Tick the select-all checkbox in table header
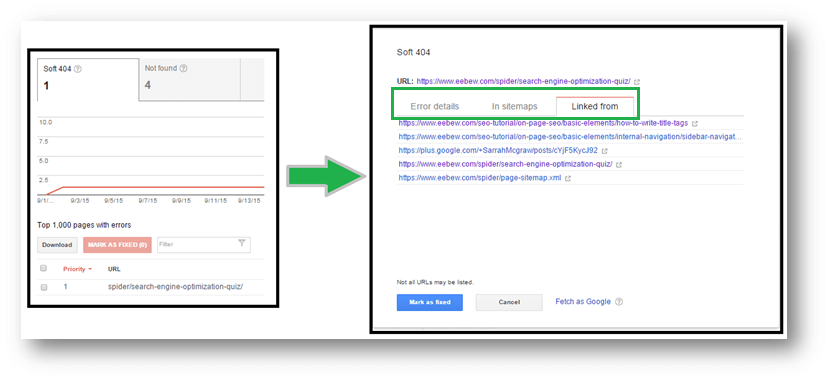 coord(44,268)
